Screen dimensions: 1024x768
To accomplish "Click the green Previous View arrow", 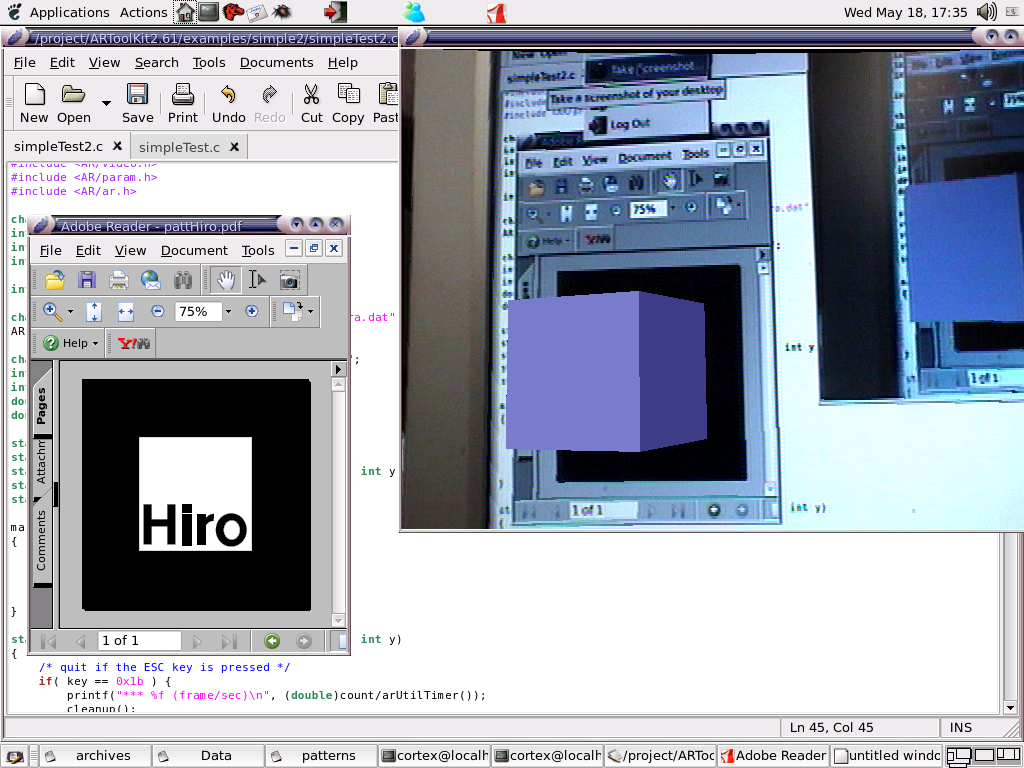I will click(x=272, y=641).
